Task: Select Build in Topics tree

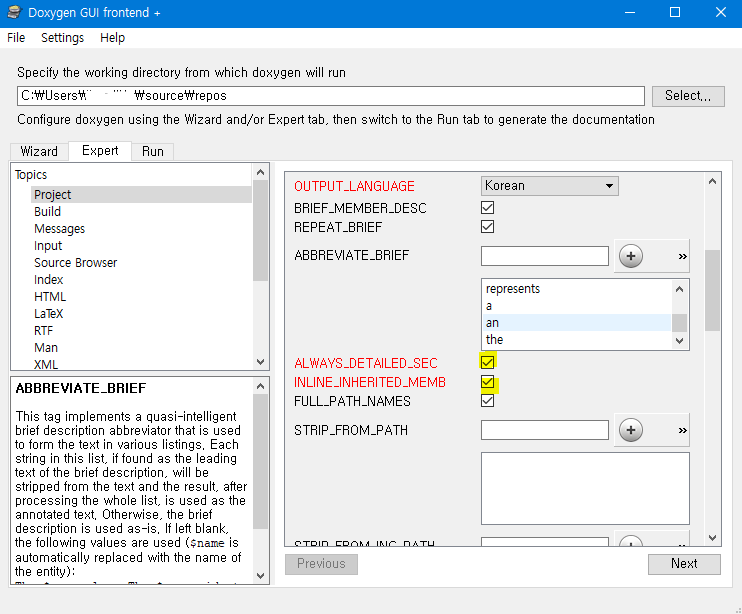Action: pos(47,211)
